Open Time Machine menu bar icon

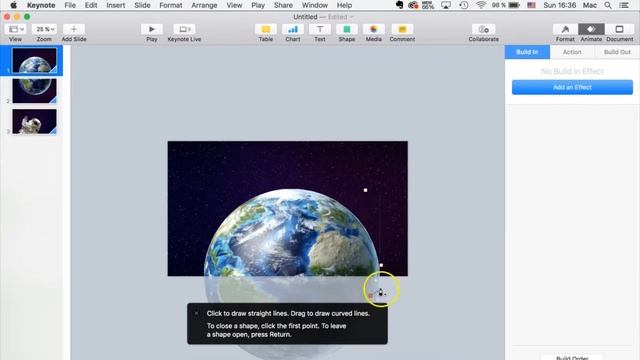[464, 5]
